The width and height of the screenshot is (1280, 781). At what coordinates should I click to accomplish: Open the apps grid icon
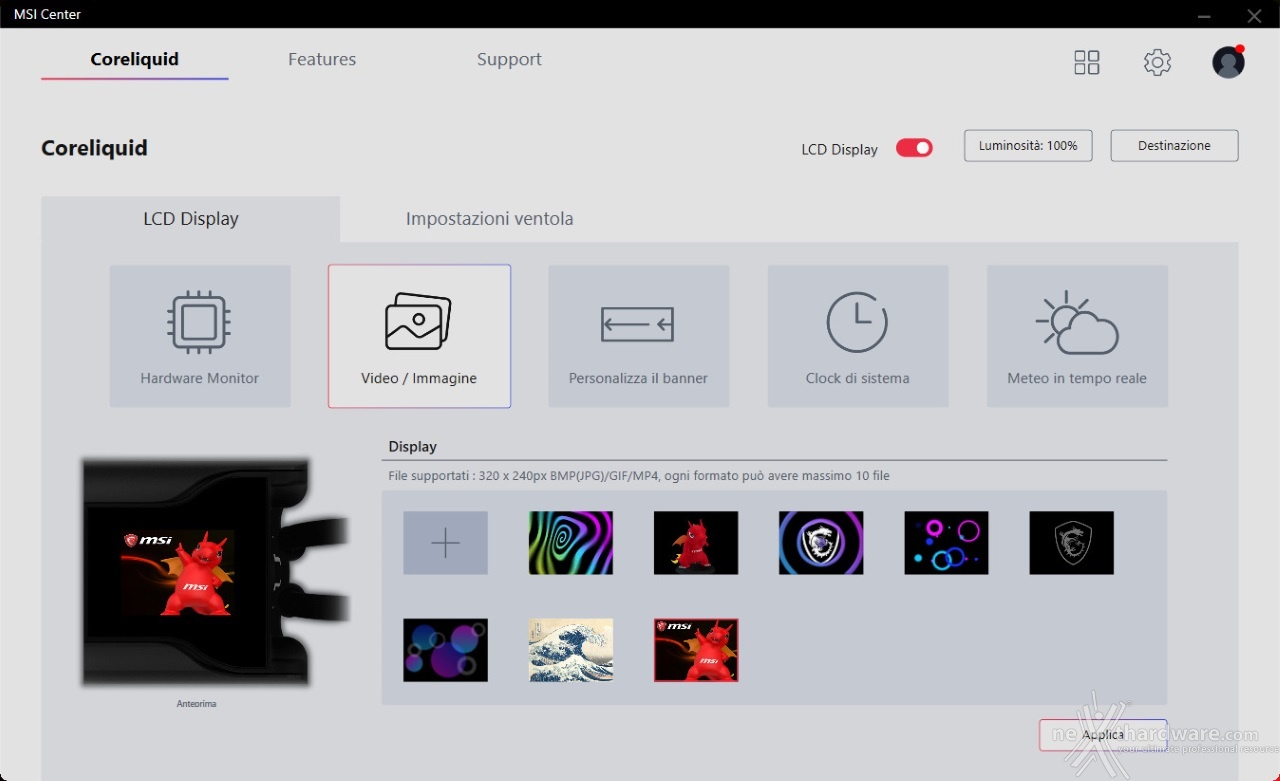click(1086, 62)
